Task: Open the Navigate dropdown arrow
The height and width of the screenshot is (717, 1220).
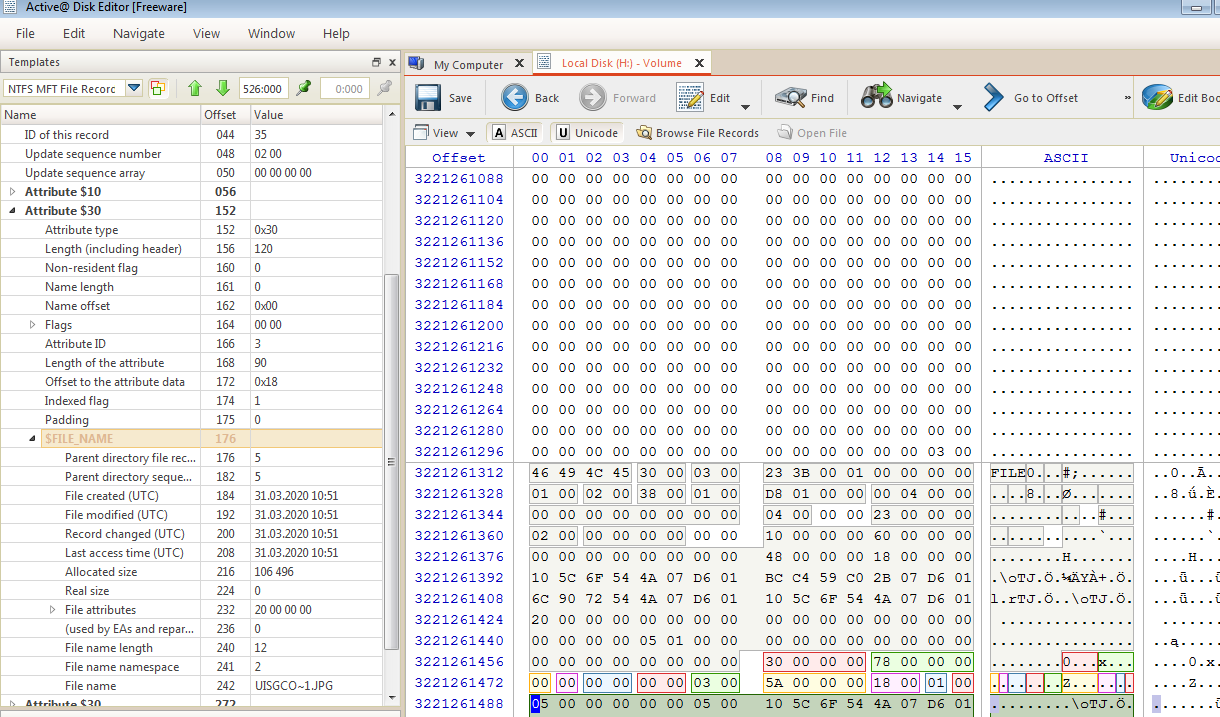Action: click(x=957, y=105)
